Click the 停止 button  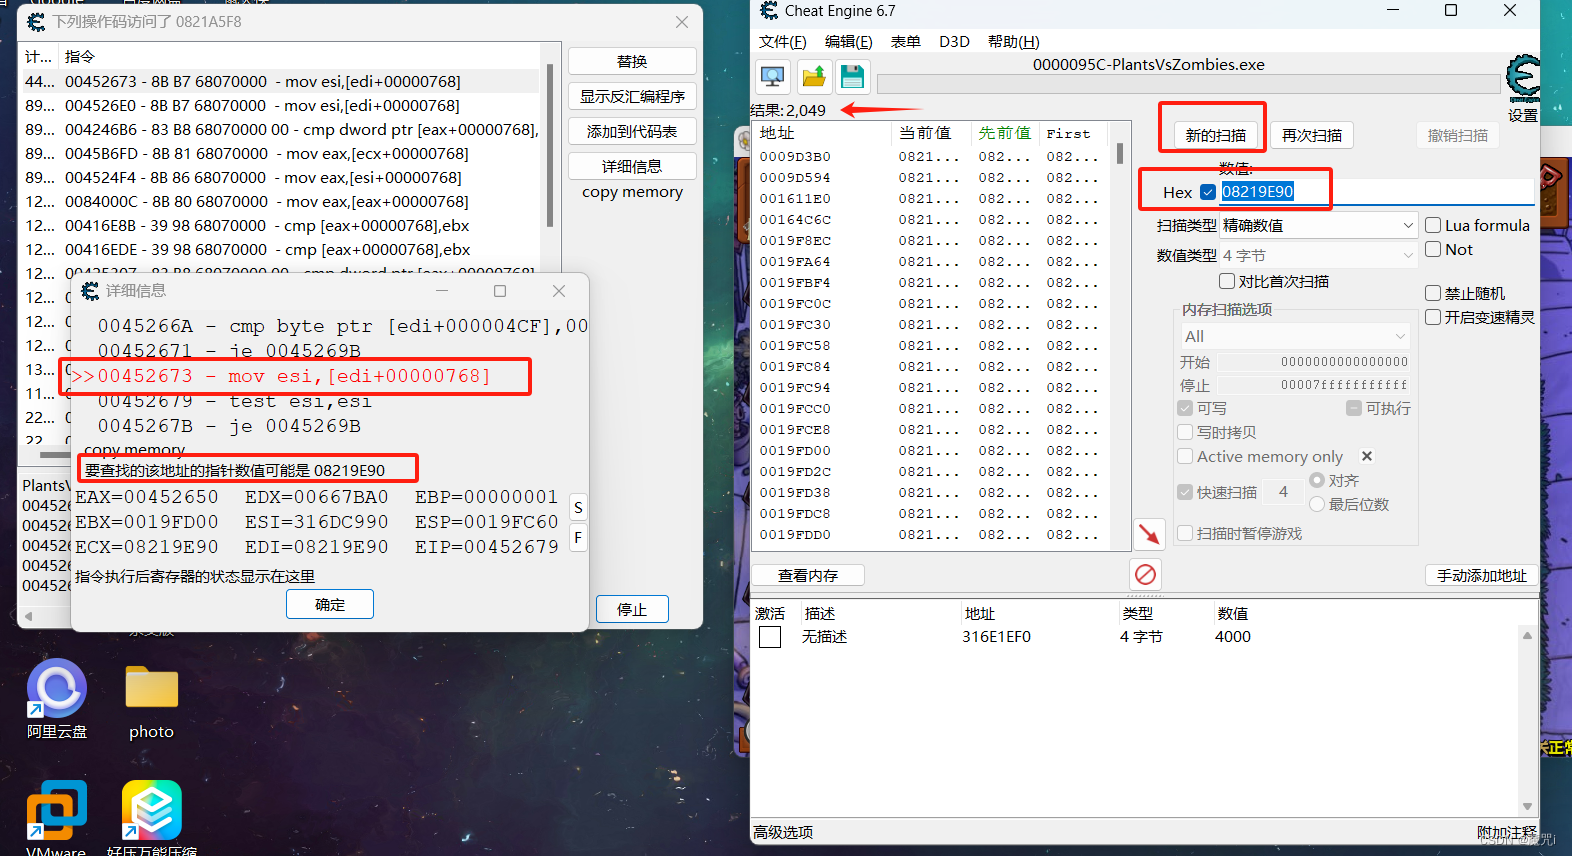pos(632,609)
